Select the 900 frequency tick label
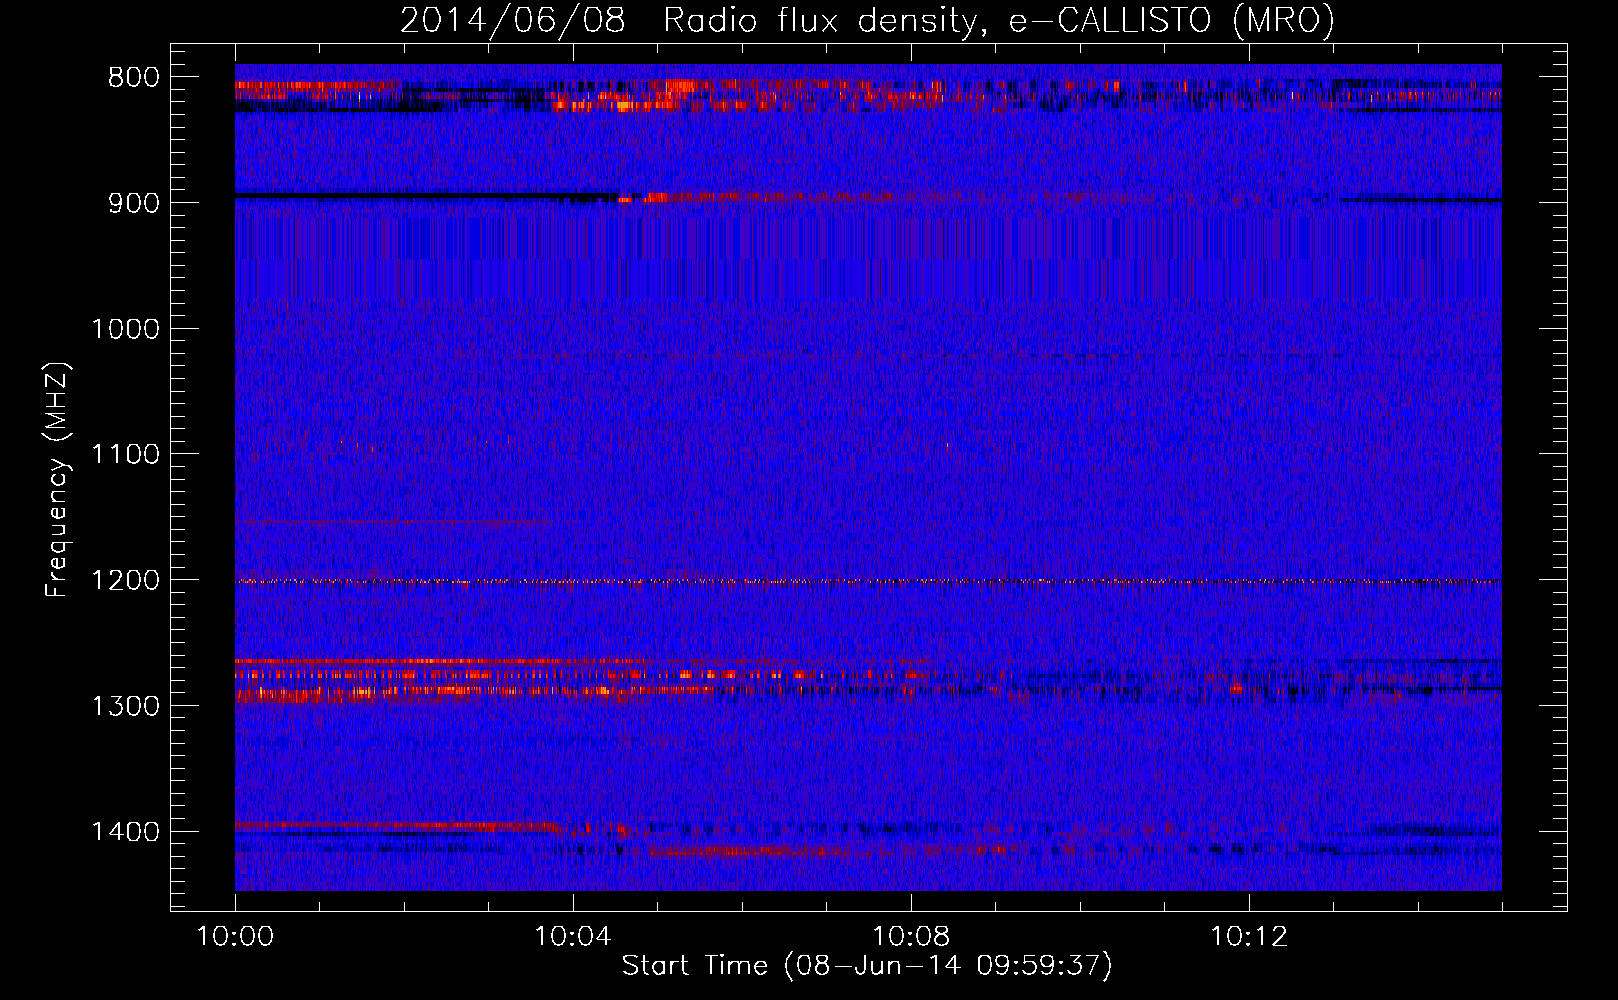Viewport: 1618px width, 1000px height. coord(134,203)
